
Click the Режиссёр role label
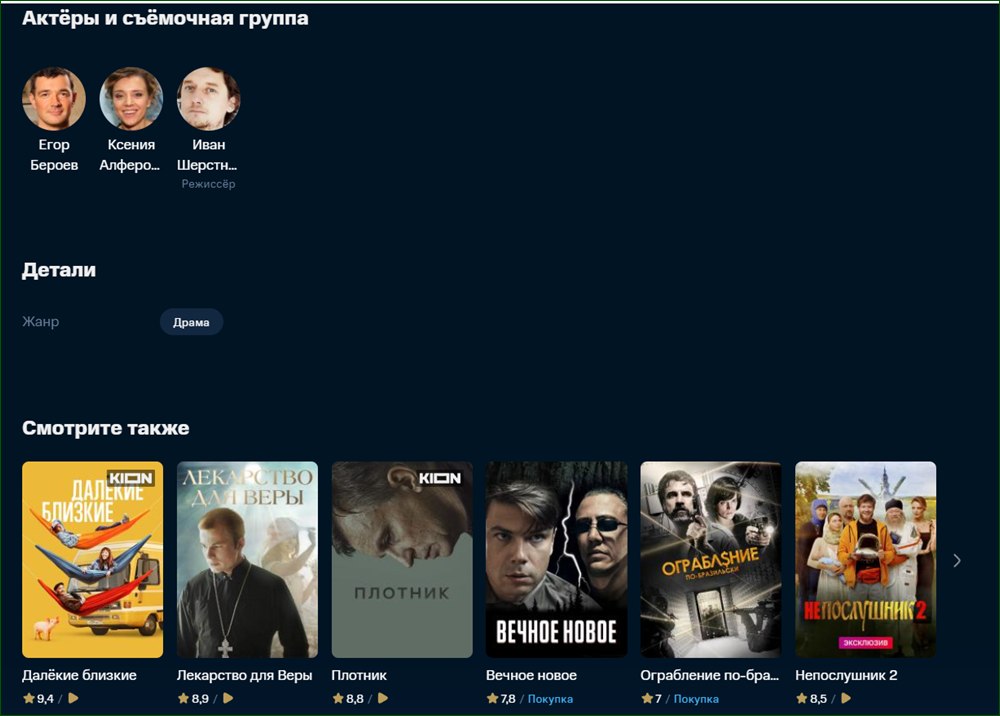coord(209,184)
